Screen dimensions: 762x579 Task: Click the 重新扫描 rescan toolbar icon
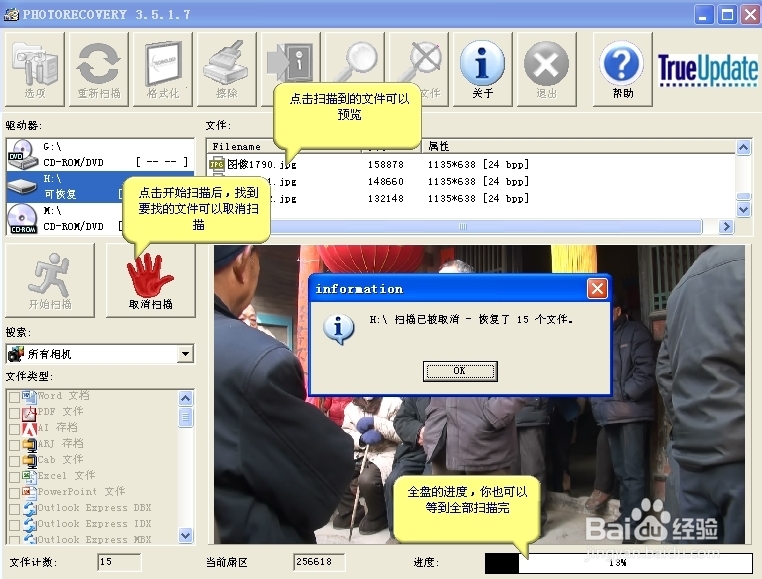99,69
